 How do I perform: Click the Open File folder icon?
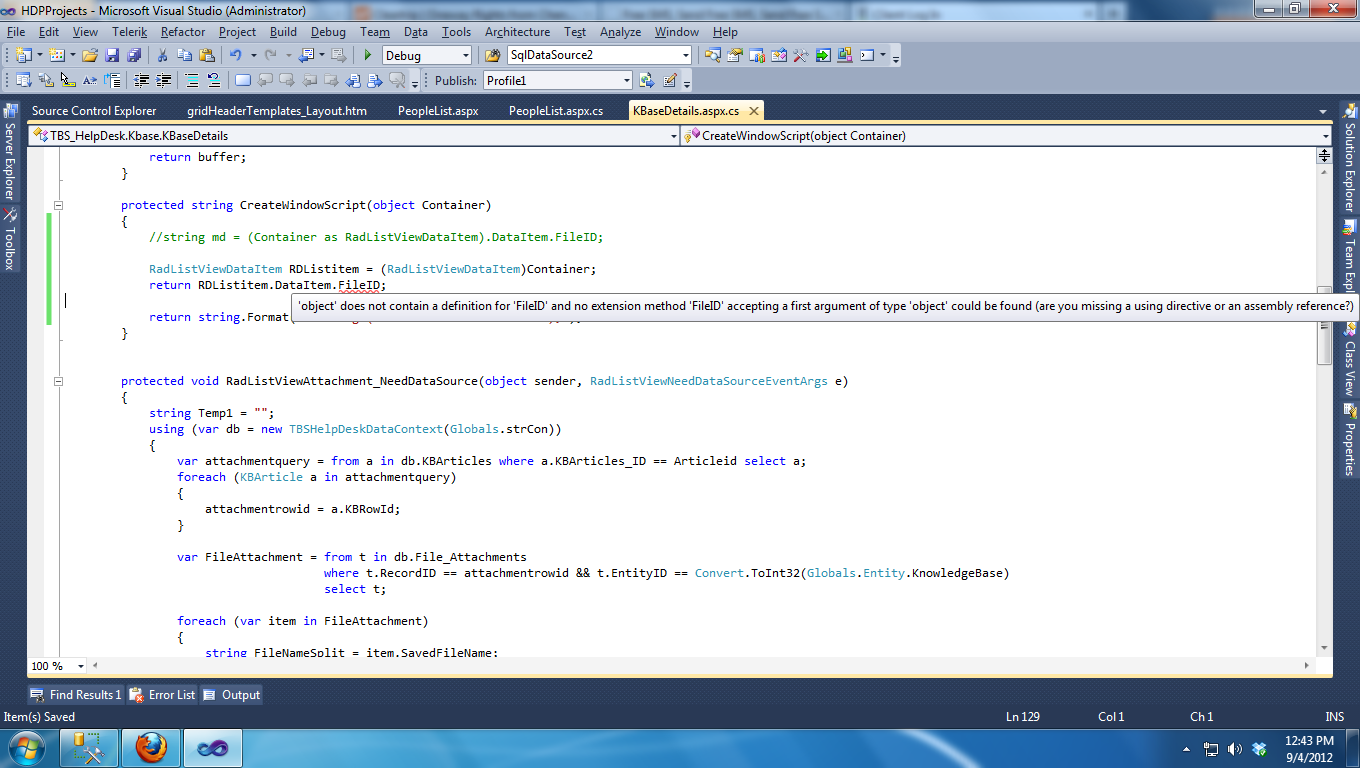[x=90, y=56]
